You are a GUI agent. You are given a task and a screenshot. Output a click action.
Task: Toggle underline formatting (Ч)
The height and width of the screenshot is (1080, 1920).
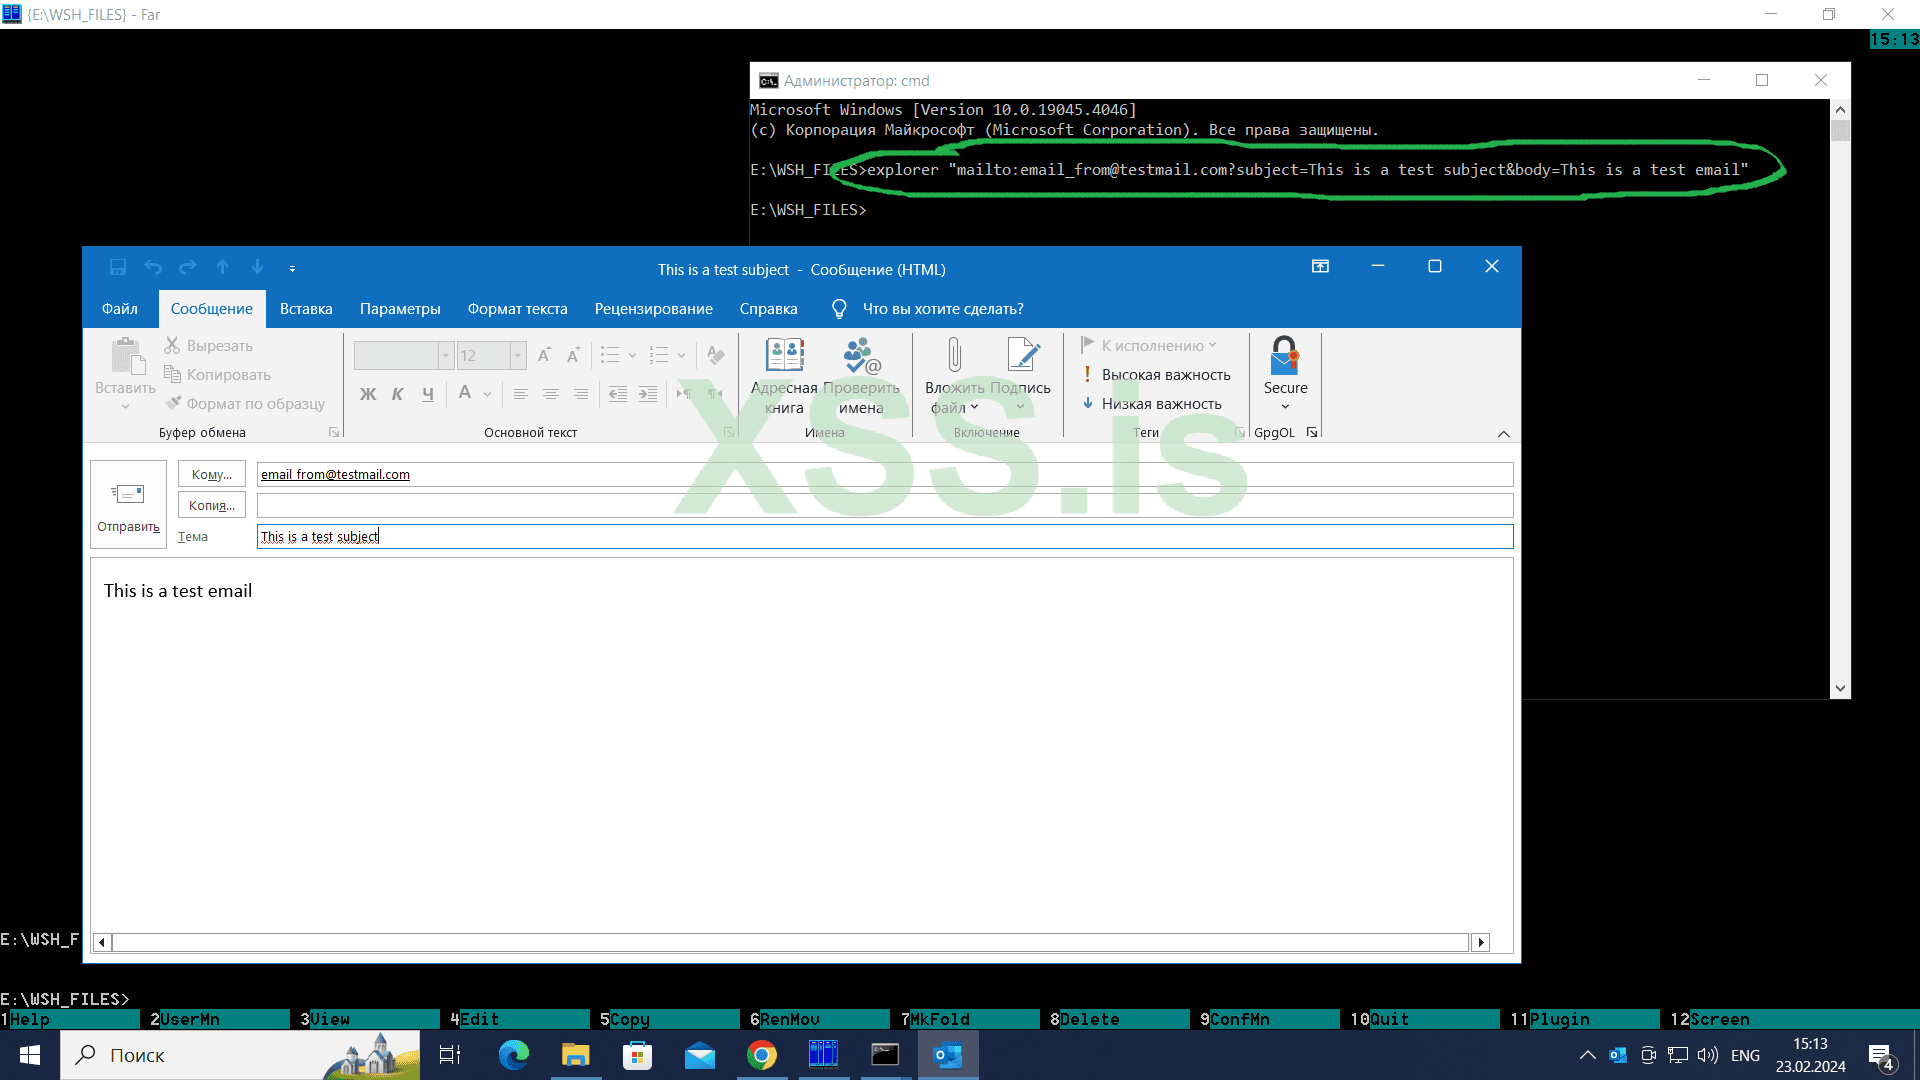[x=427, y=394]
